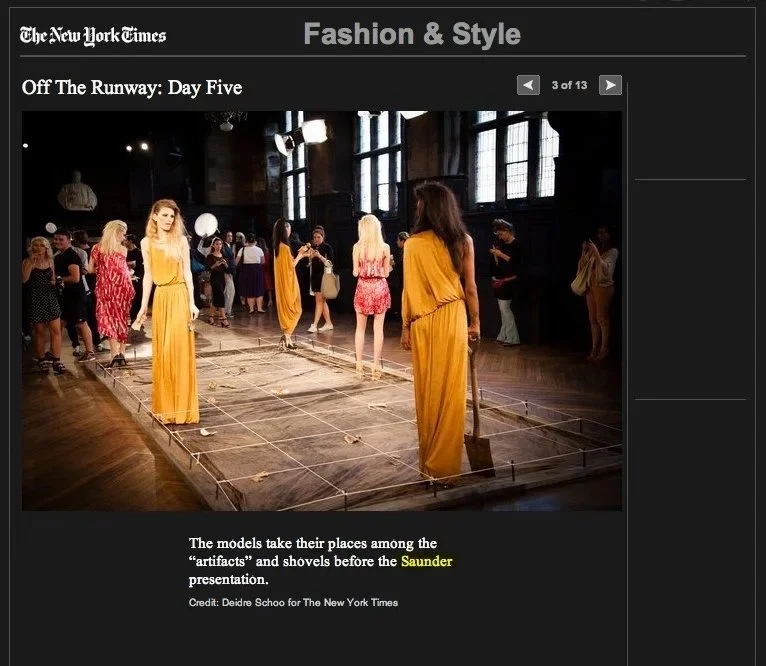Click the runway slideshow photo
The image size is (766, 666).
(322, 311)
